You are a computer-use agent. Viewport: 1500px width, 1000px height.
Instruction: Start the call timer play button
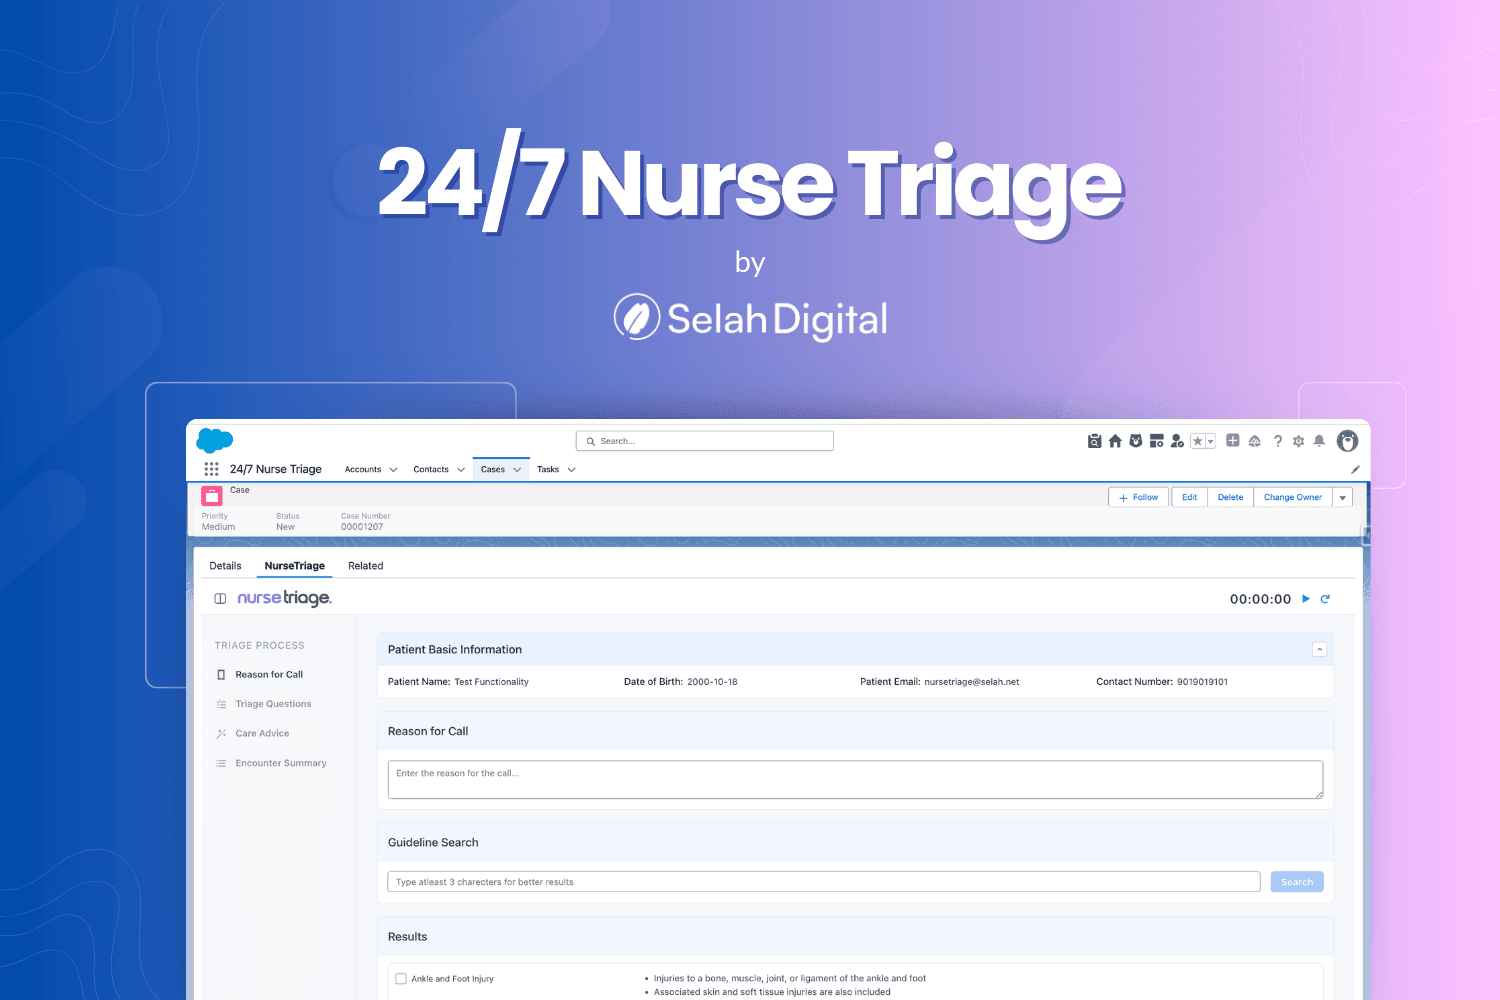click(1305, 599)
